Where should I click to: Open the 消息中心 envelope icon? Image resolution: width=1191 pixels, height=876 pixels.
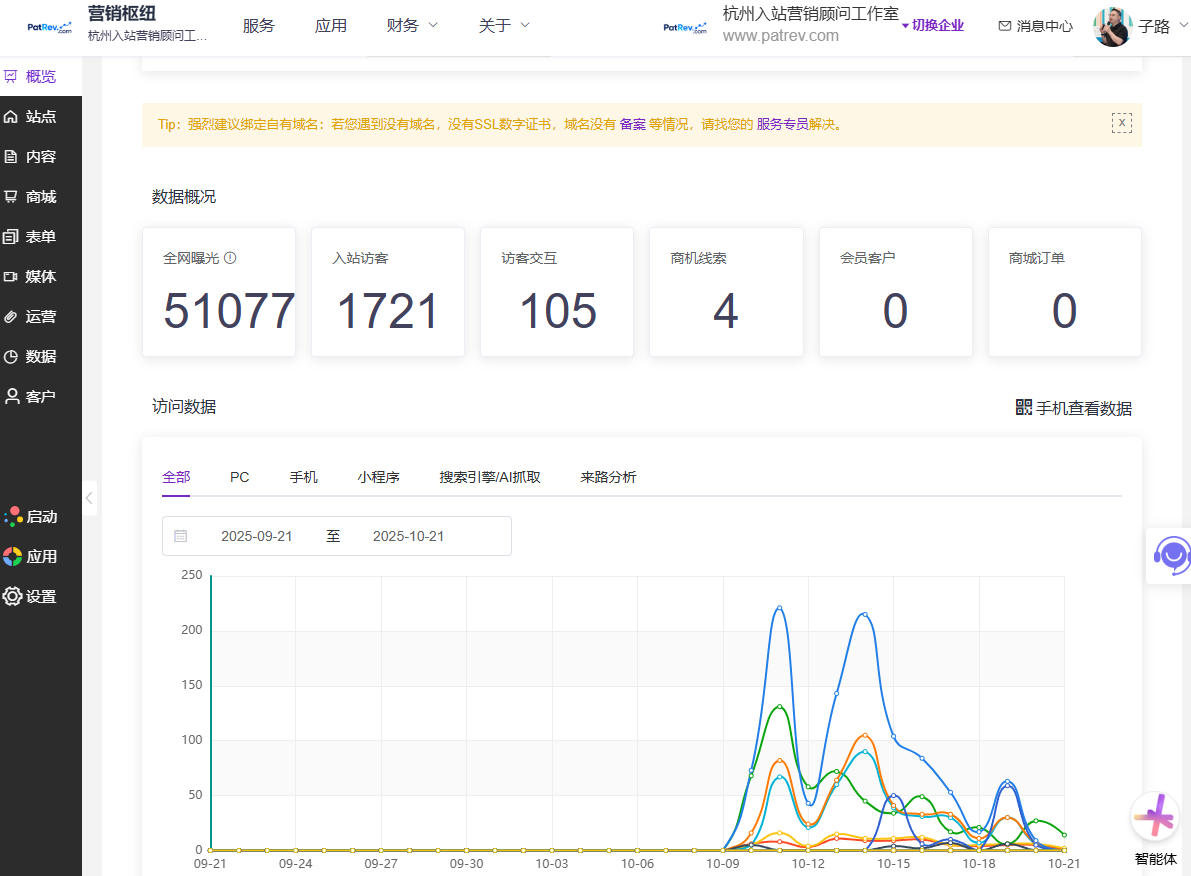[1004, 27]
